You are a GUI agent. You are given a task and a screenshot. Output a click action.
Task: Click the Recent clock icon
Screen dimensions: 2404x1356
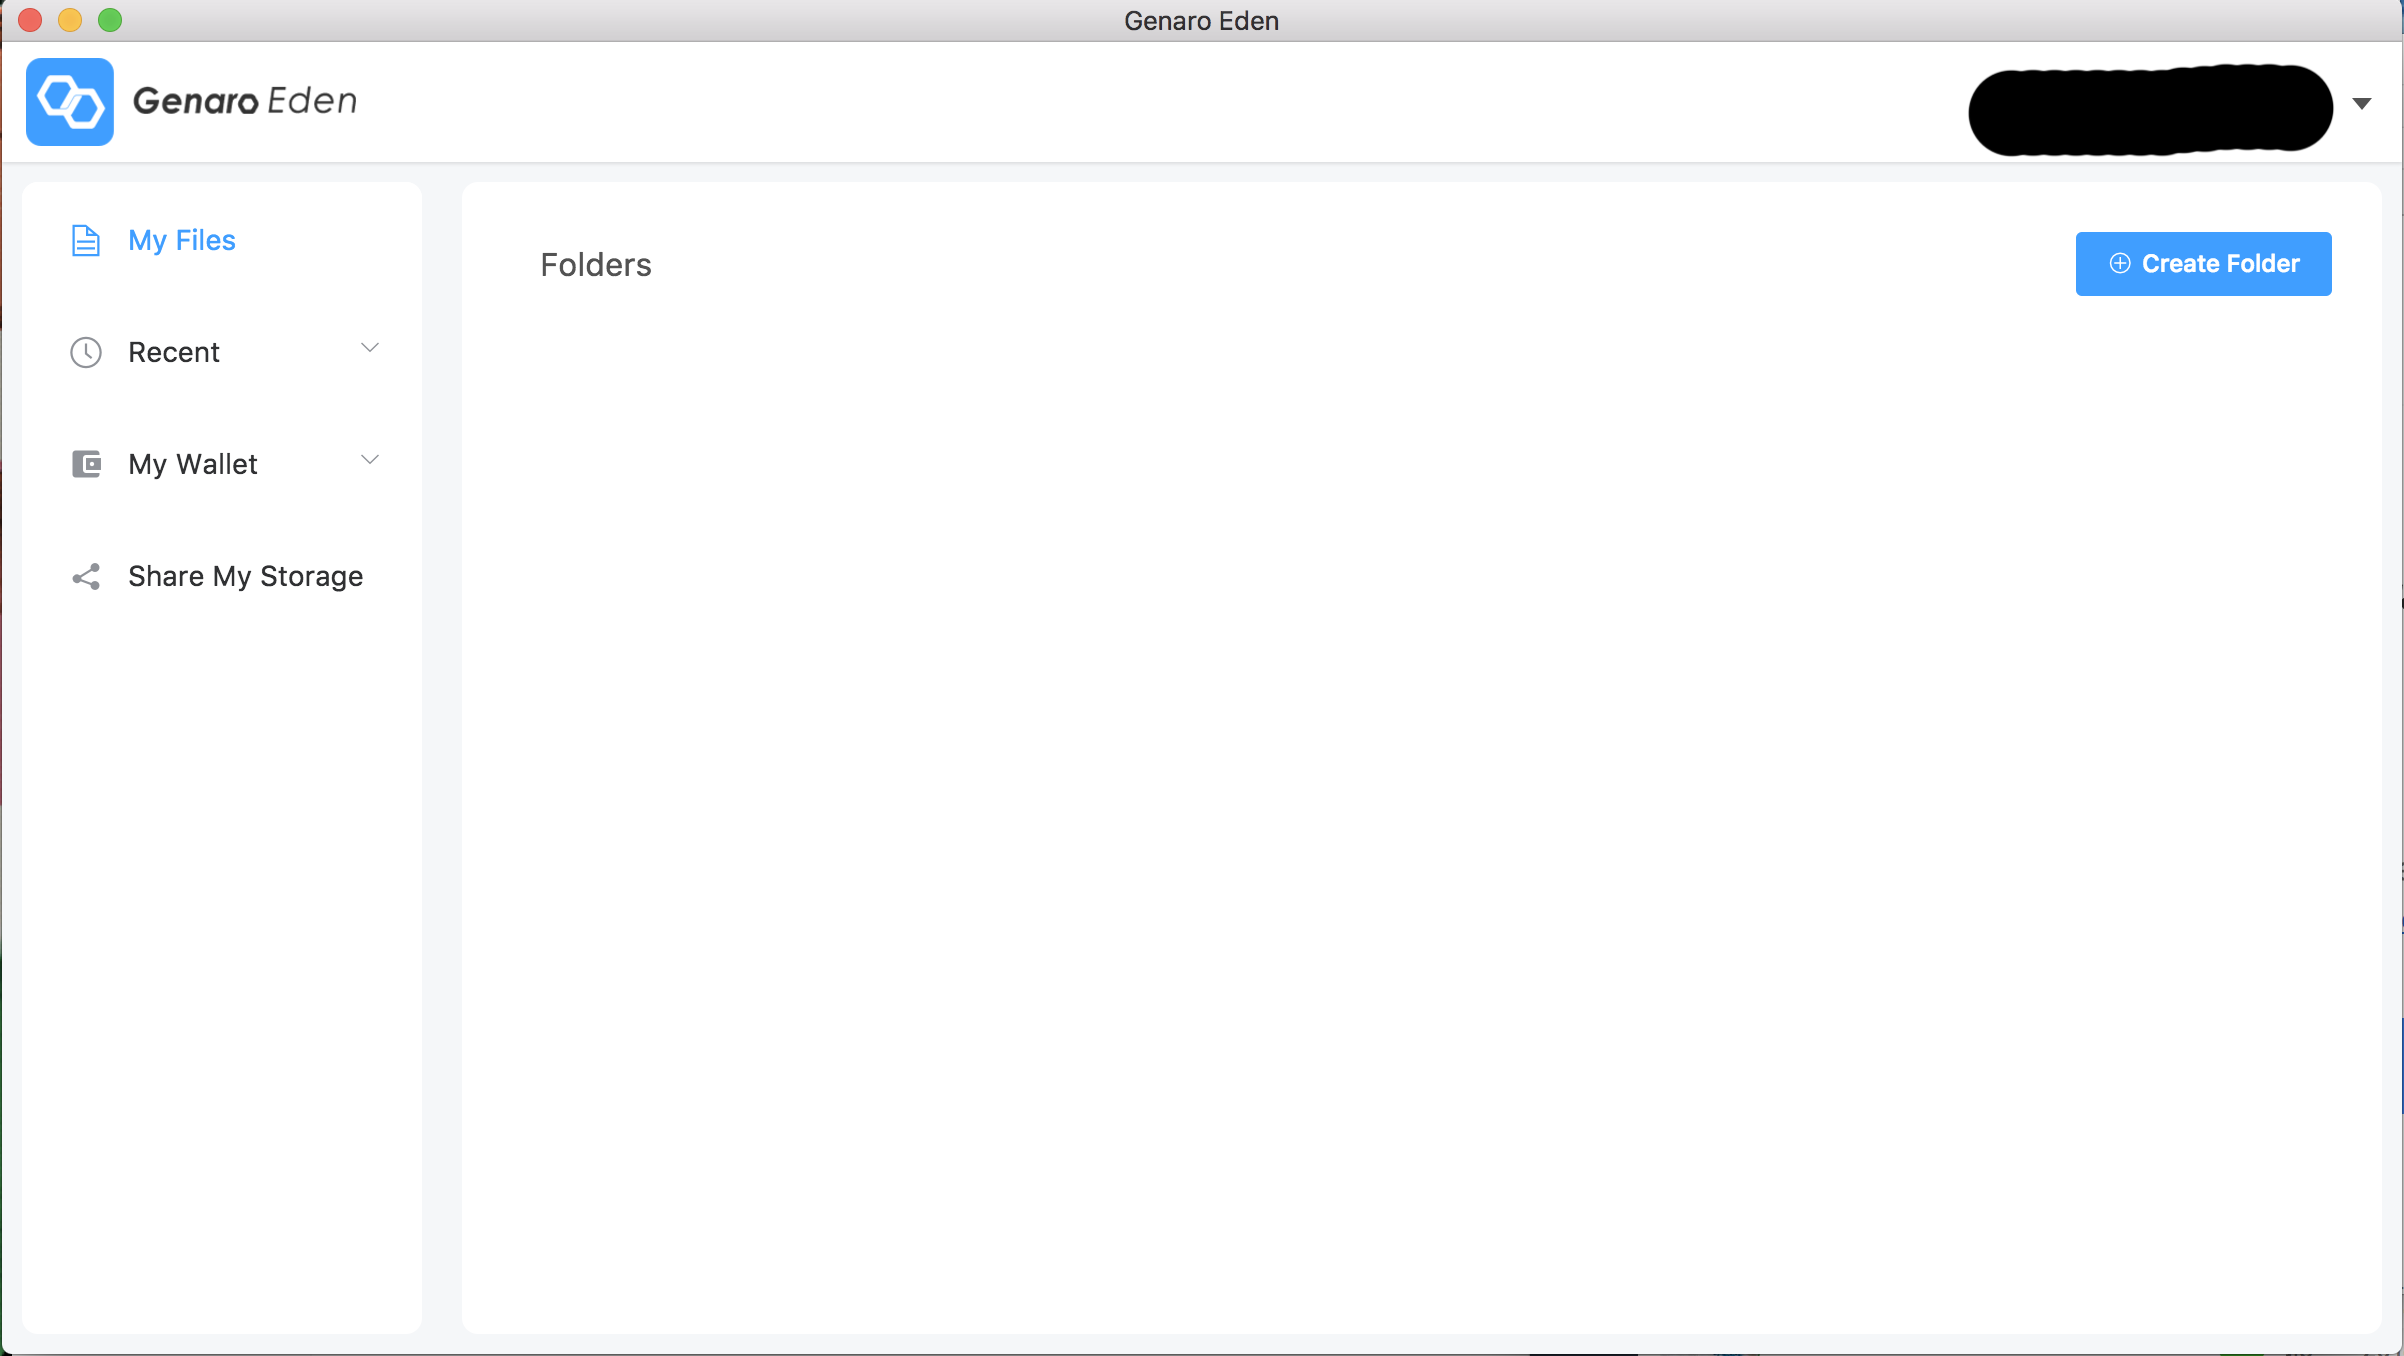84,352
